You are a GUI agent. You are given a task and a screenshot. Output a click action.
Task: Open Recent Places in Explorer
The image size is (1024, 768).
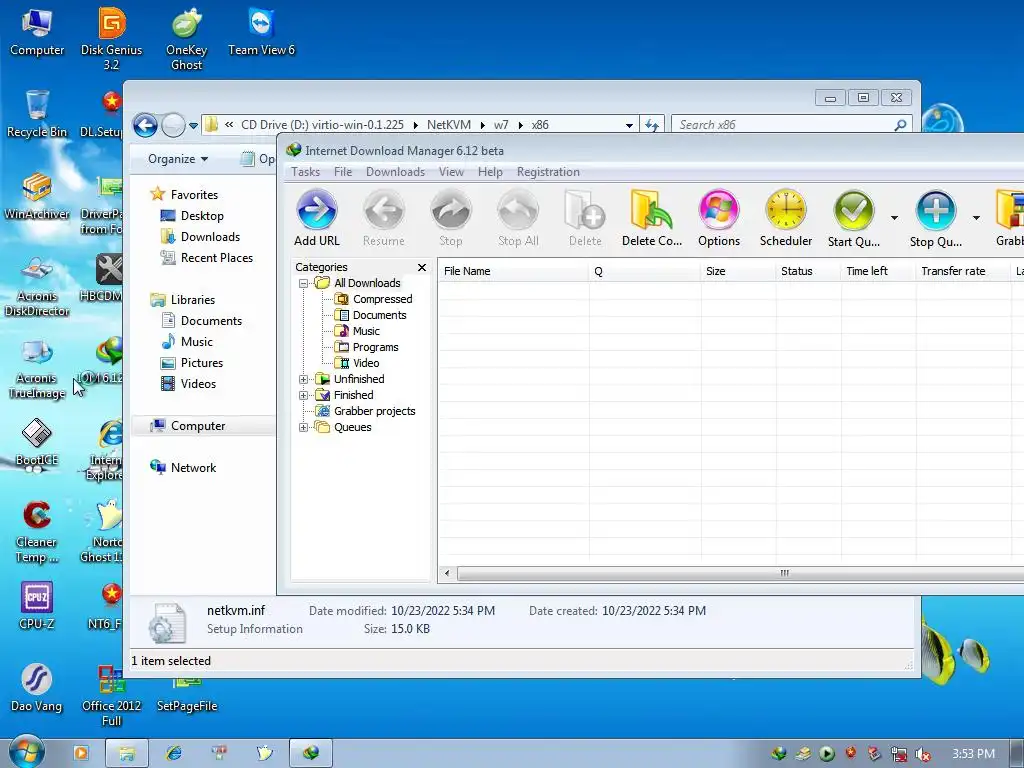pos(216,257)
